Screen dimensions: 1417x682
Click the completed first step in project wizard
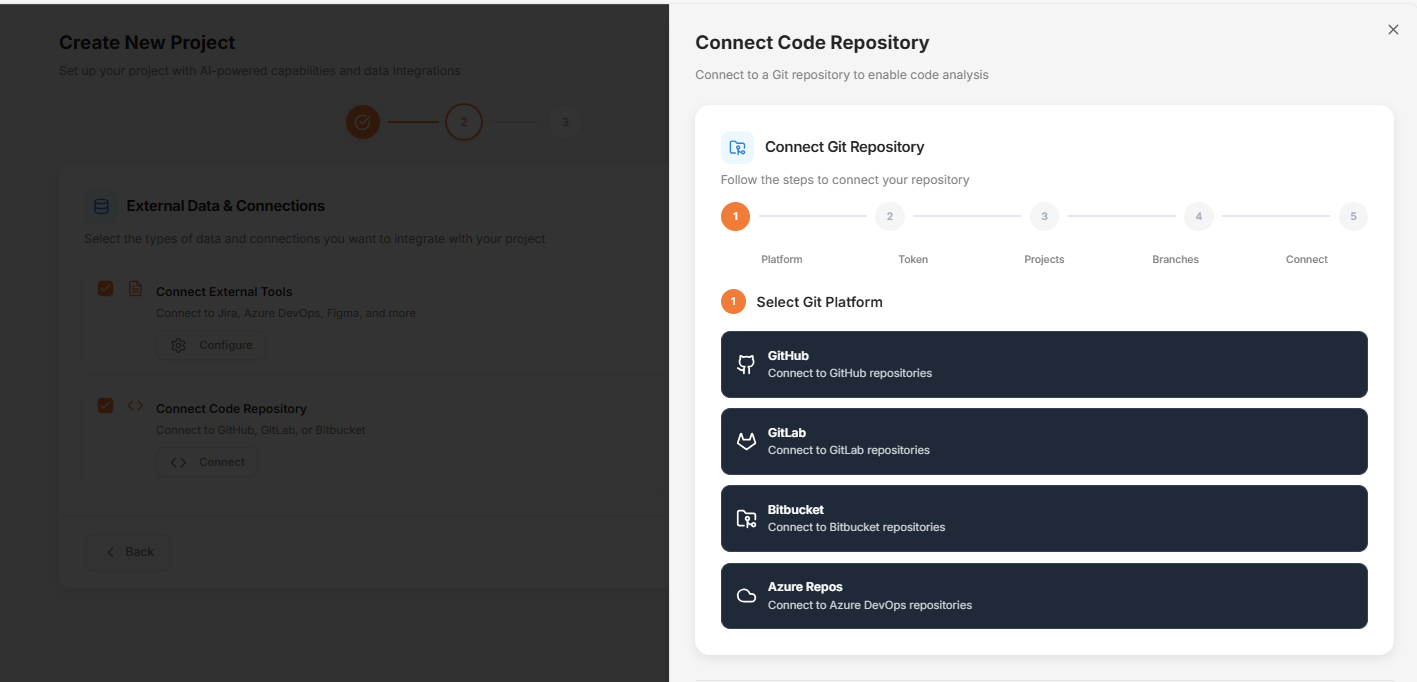(363, 122)
